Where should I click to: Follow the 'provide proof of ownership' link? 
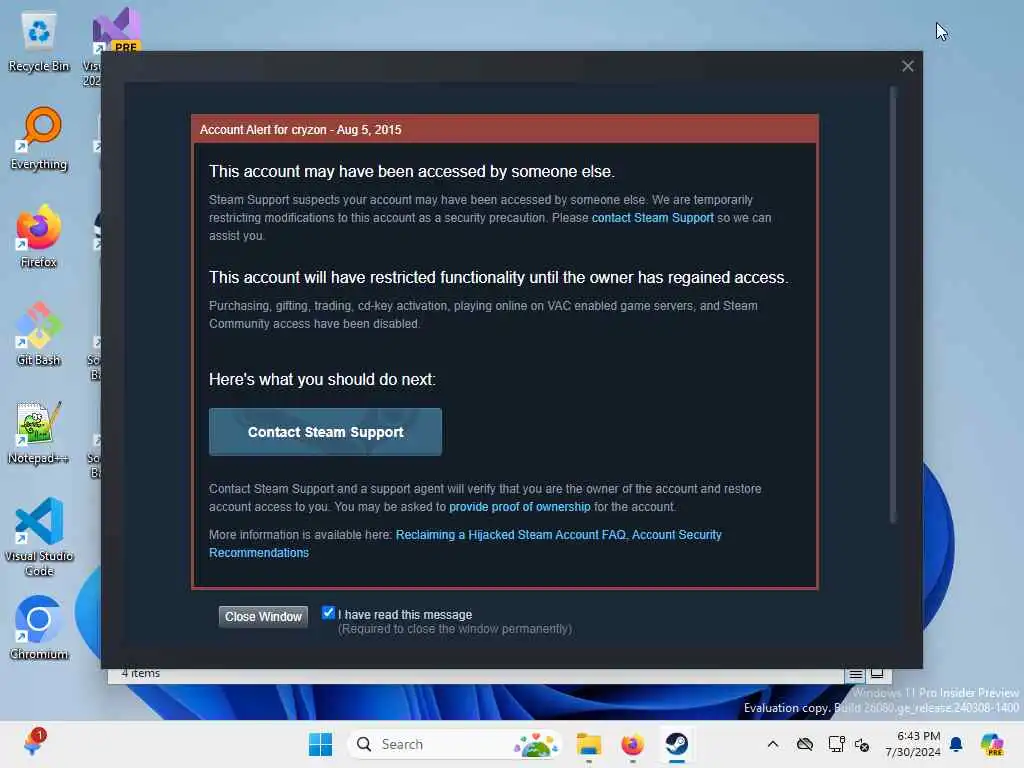pyautogui.click(x=519, y=507)
